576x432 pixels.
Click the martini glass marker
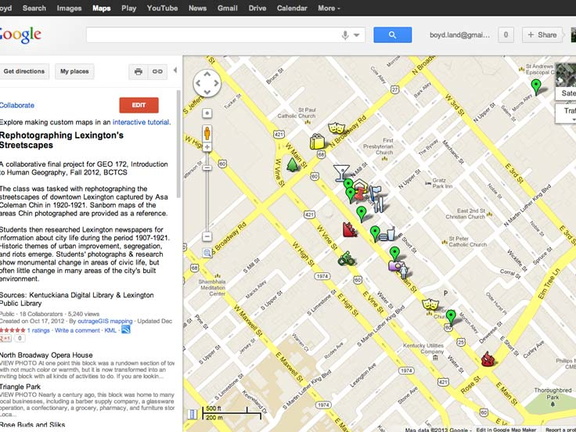(341, 173)
